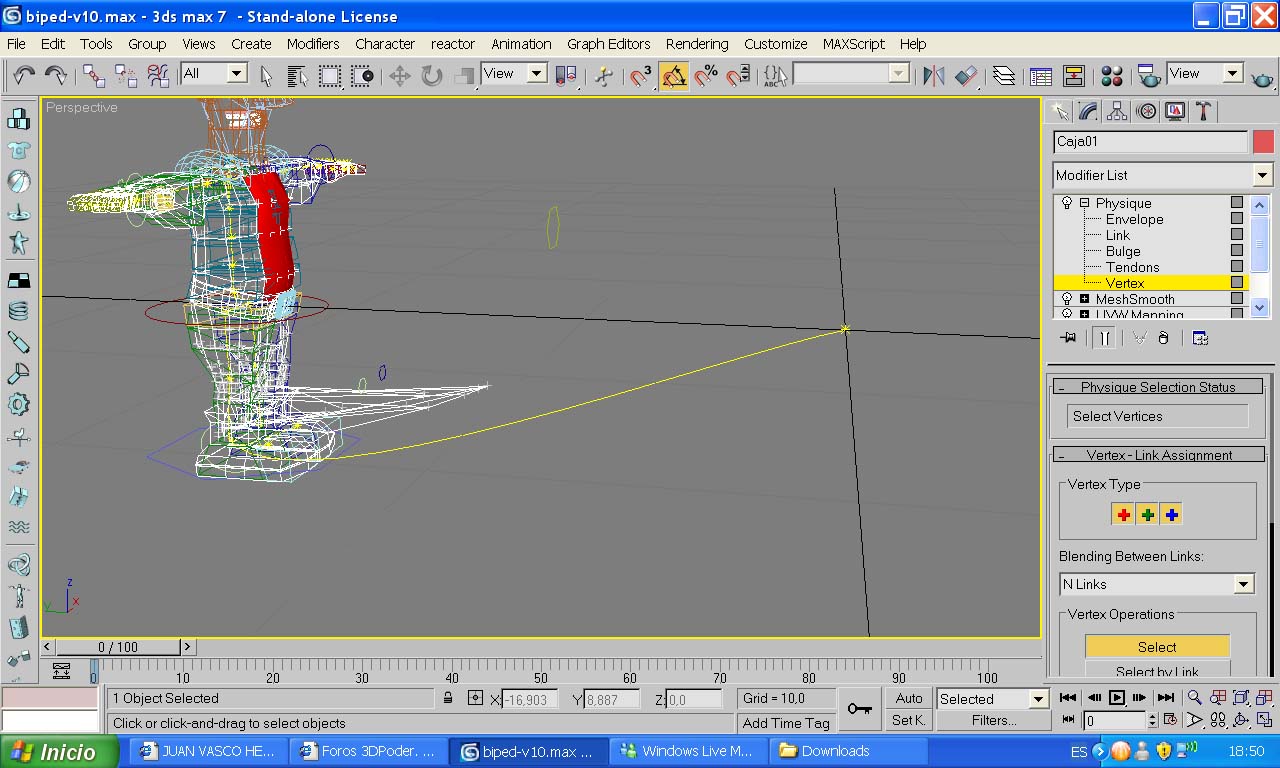Collapse the Vertex - Link Assignment rollout
The width and height of the screenshot is (1280, 768).
1158,455
